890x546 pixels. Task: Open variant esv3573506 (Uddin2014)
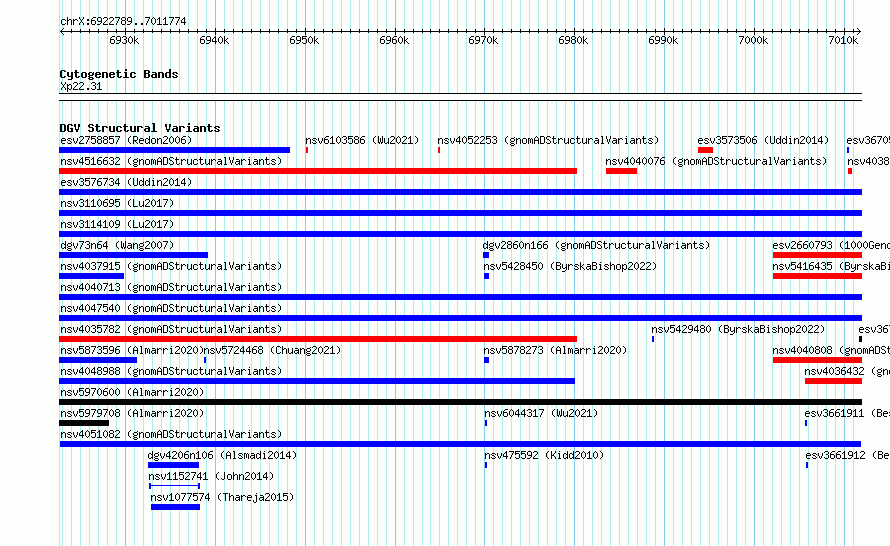[x=763, y=140]
